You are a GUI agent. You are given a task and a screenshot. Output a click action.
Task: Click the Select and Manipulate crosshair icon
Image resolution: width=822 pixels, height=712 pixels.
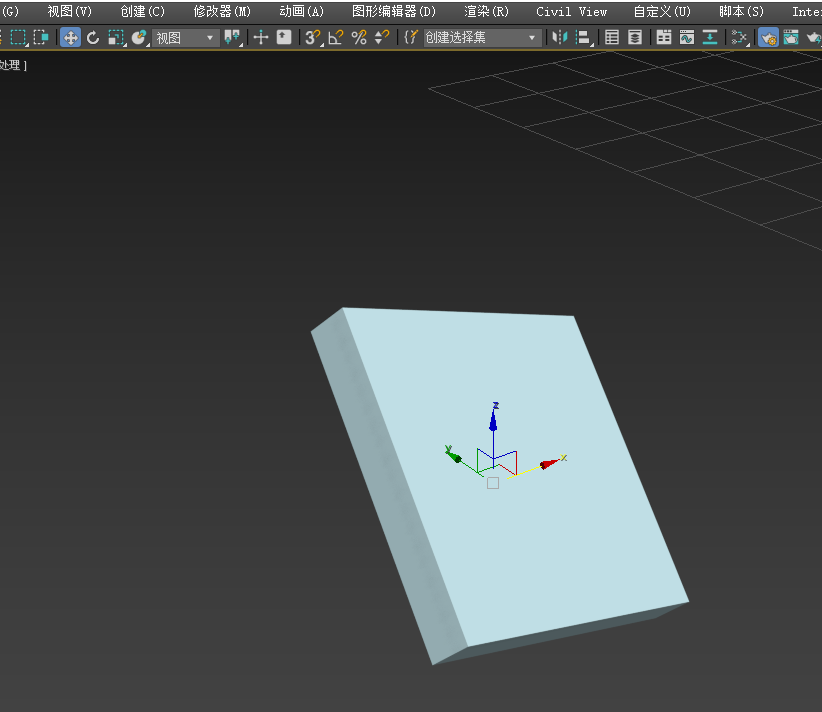(x=261, y=37)
